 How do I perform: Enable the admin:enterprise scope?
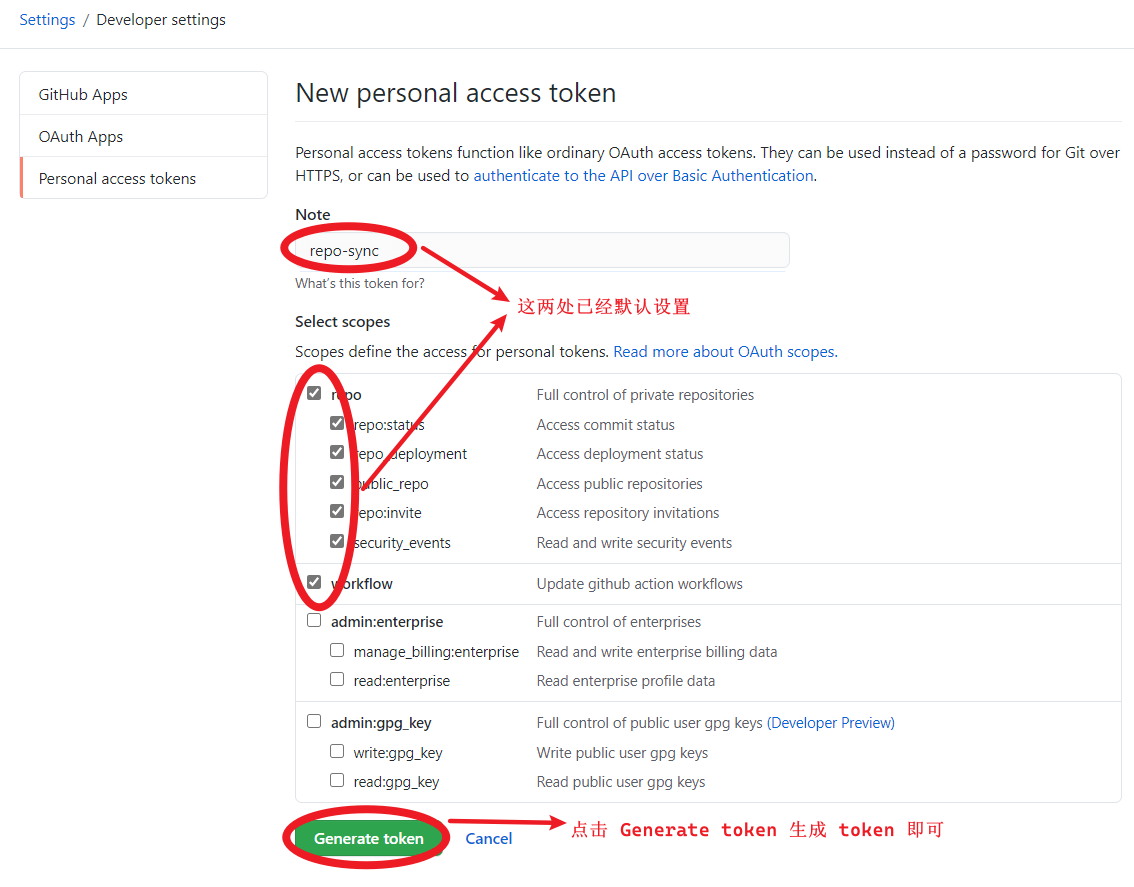tap(314, 621)
